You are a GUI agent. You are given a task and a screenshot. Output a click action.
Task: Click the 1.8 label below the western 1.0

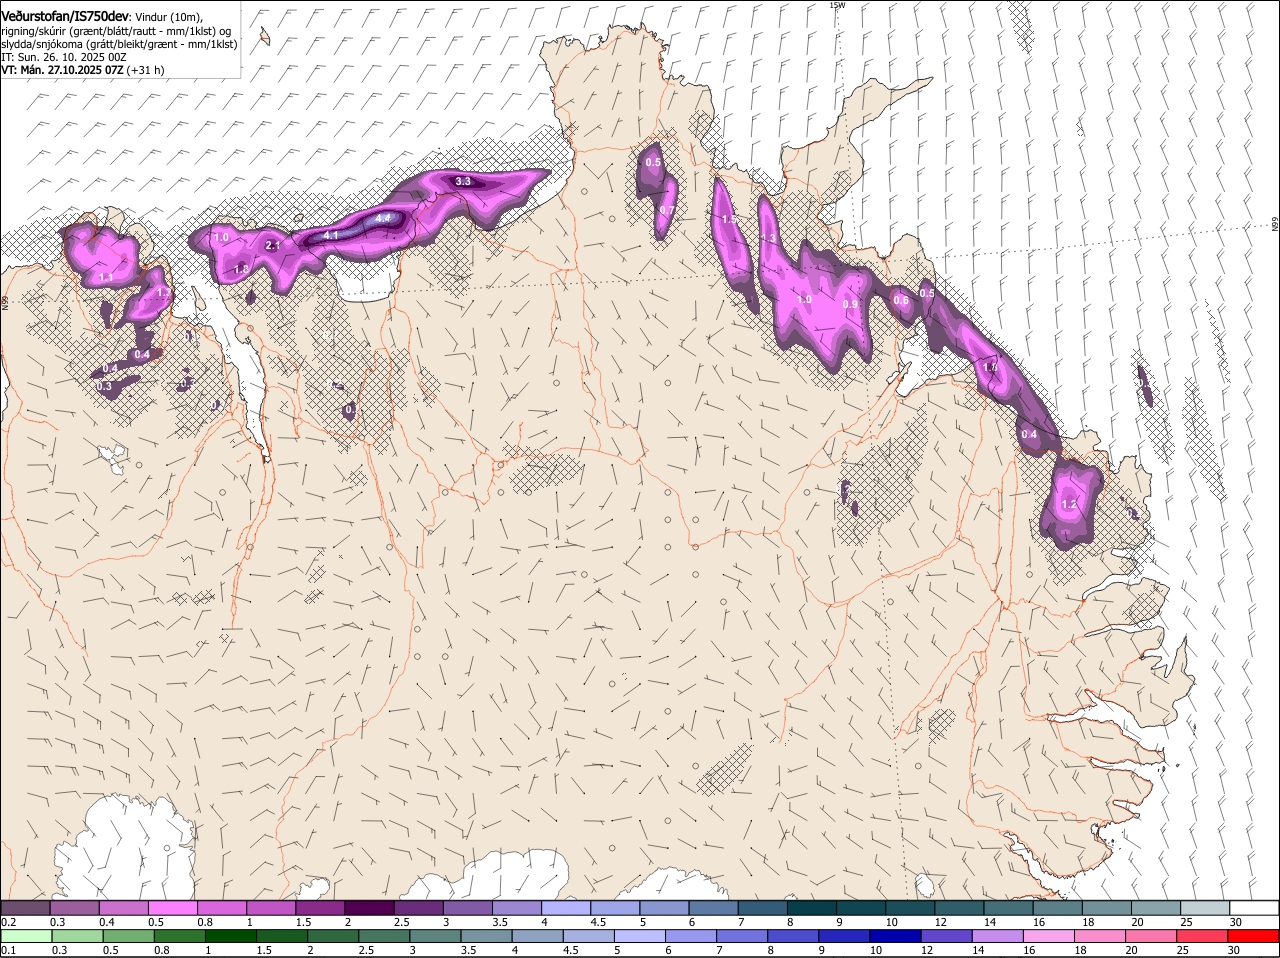(x=241, y=269)
